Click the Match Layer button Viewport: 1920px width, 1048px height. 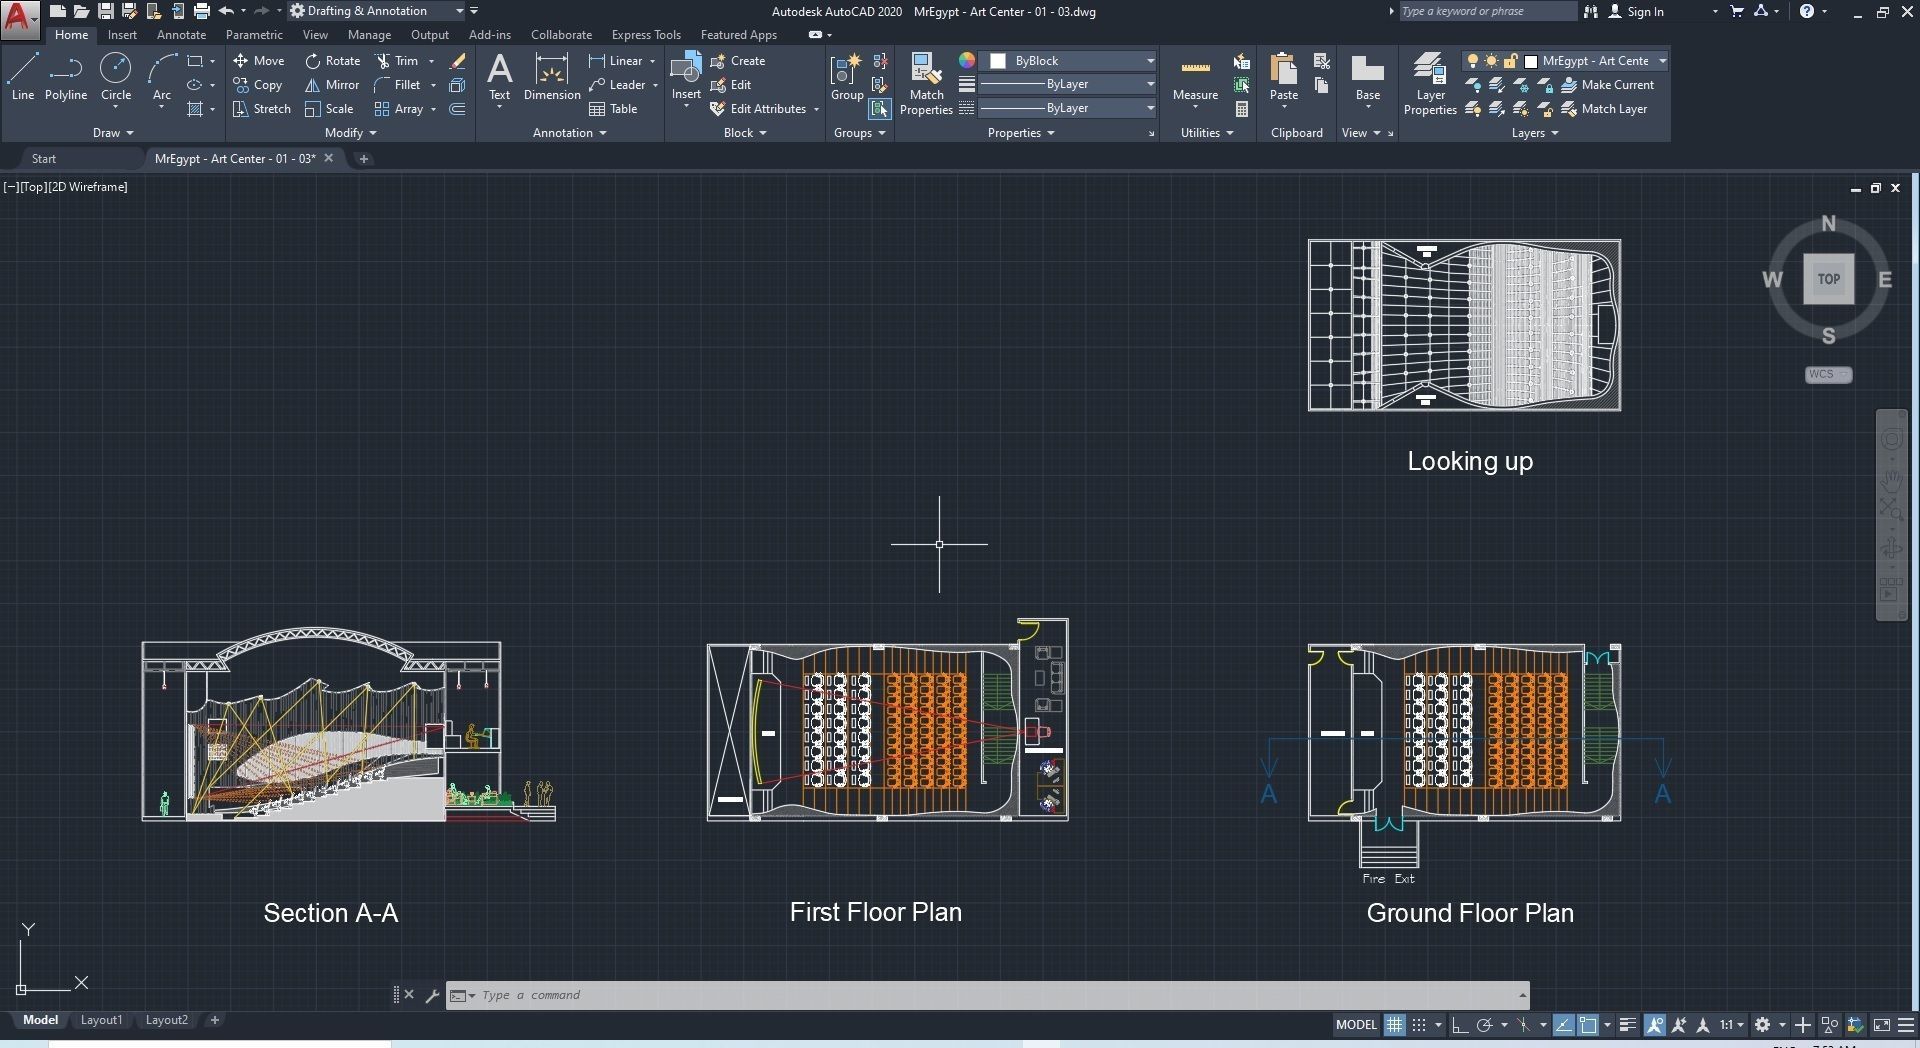[1604, 109]
